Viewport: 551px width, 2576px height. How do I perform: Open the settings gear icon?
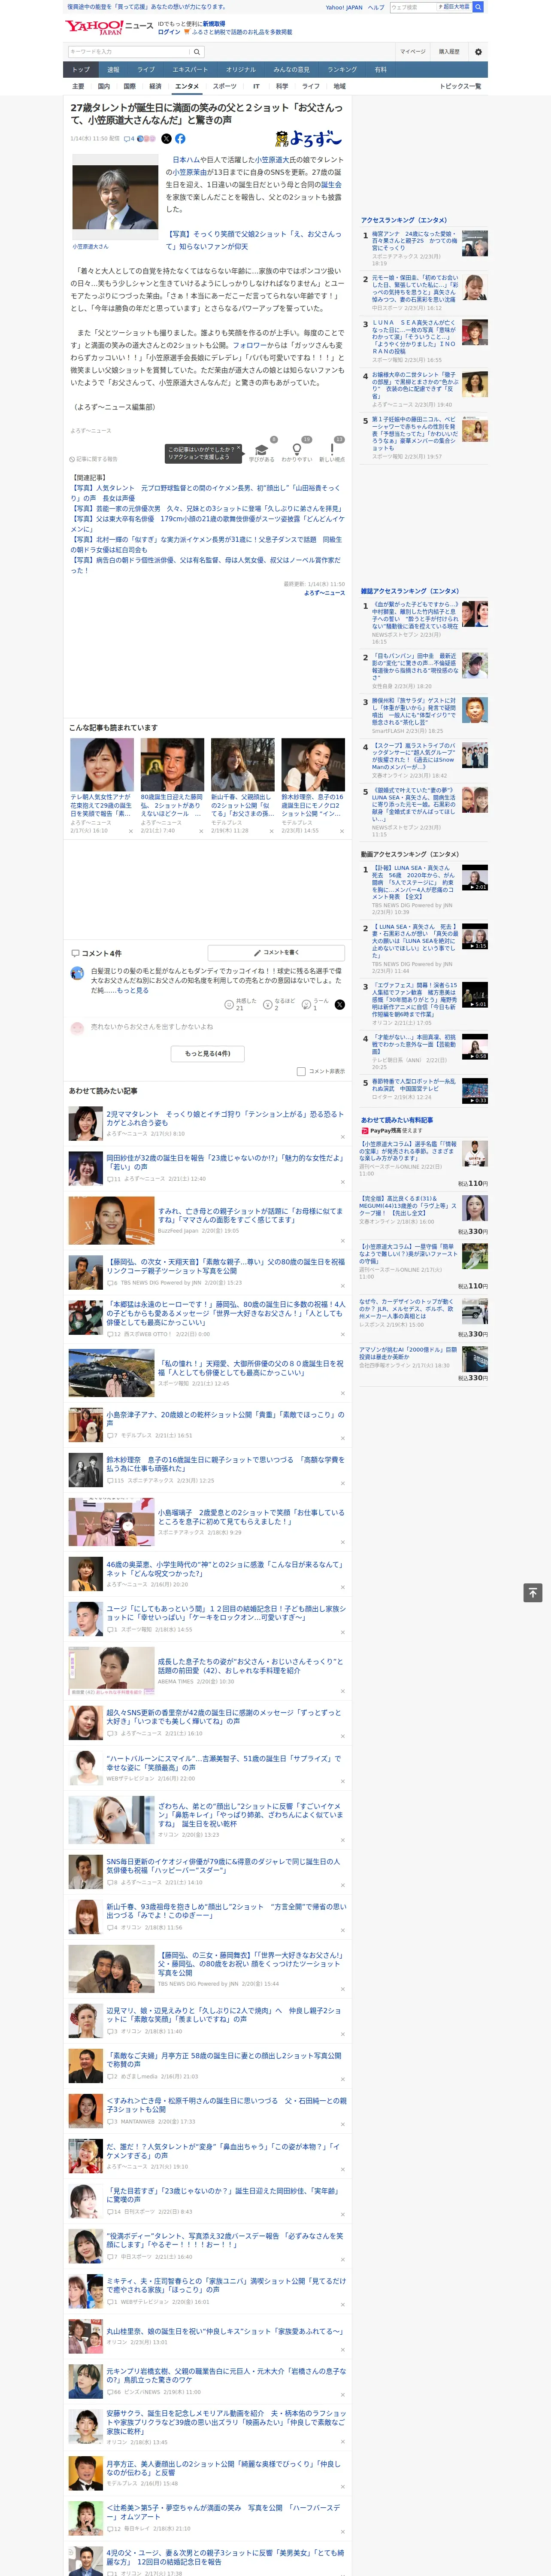478,52
